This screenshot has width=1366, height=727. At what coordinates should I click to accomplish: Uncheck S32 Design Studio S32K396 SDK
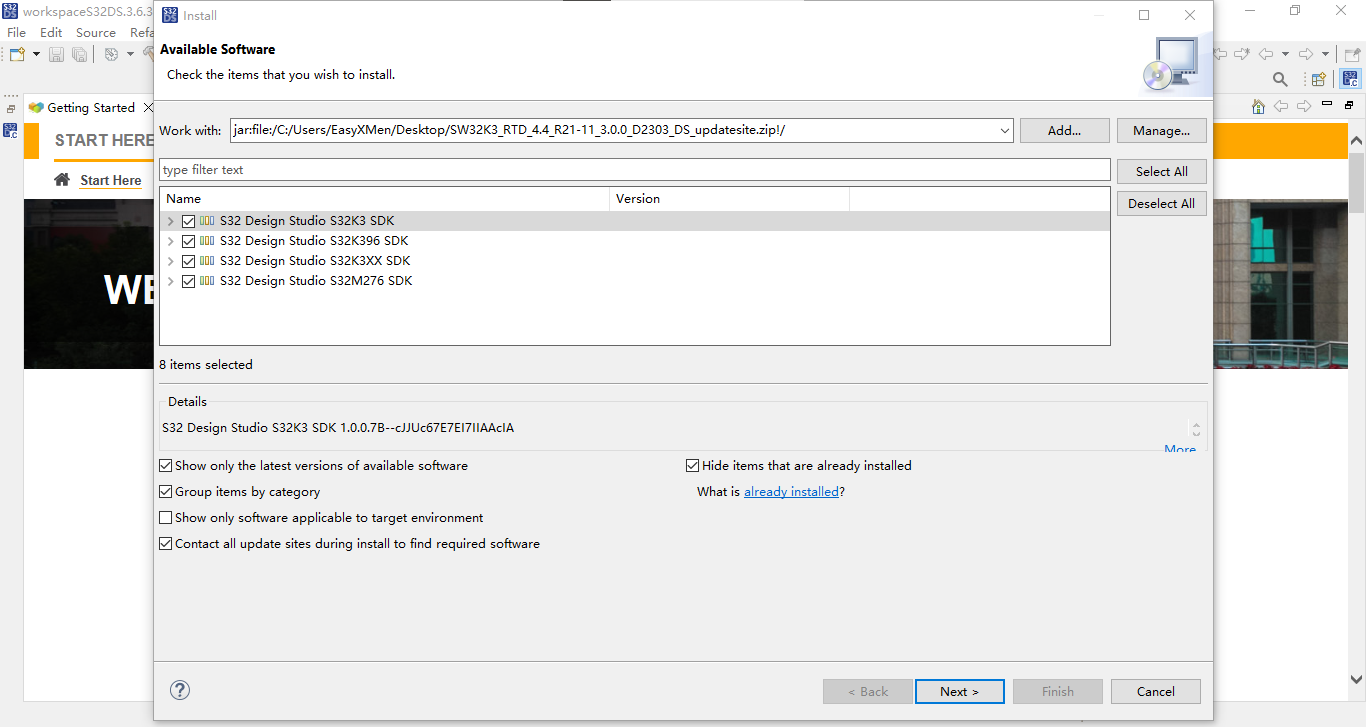tap(188, 241)
